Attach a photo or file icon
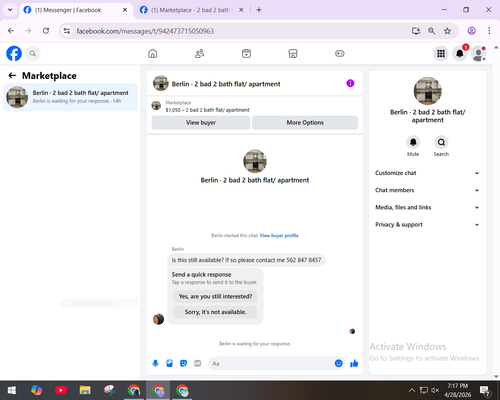500x400 pixels. click(169, 363)
